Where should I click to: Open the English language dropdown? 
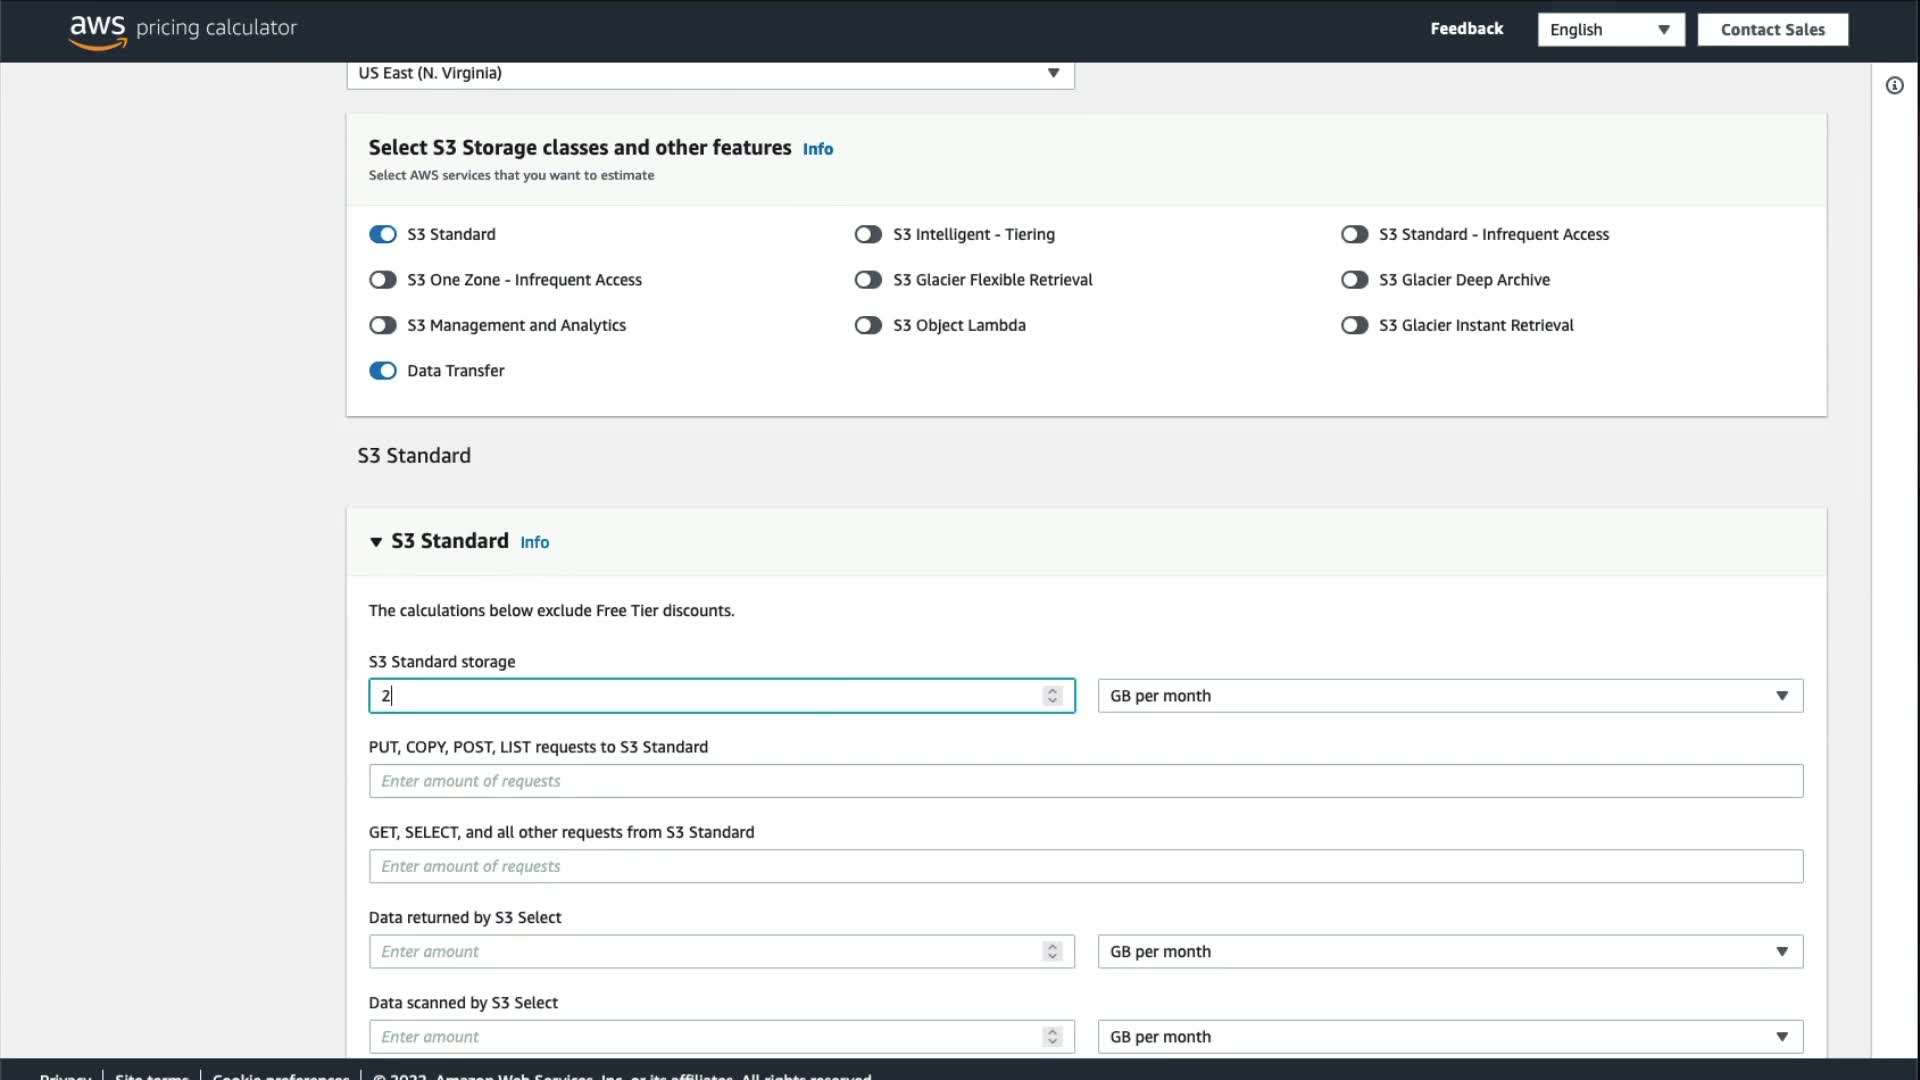point(1610,30)
